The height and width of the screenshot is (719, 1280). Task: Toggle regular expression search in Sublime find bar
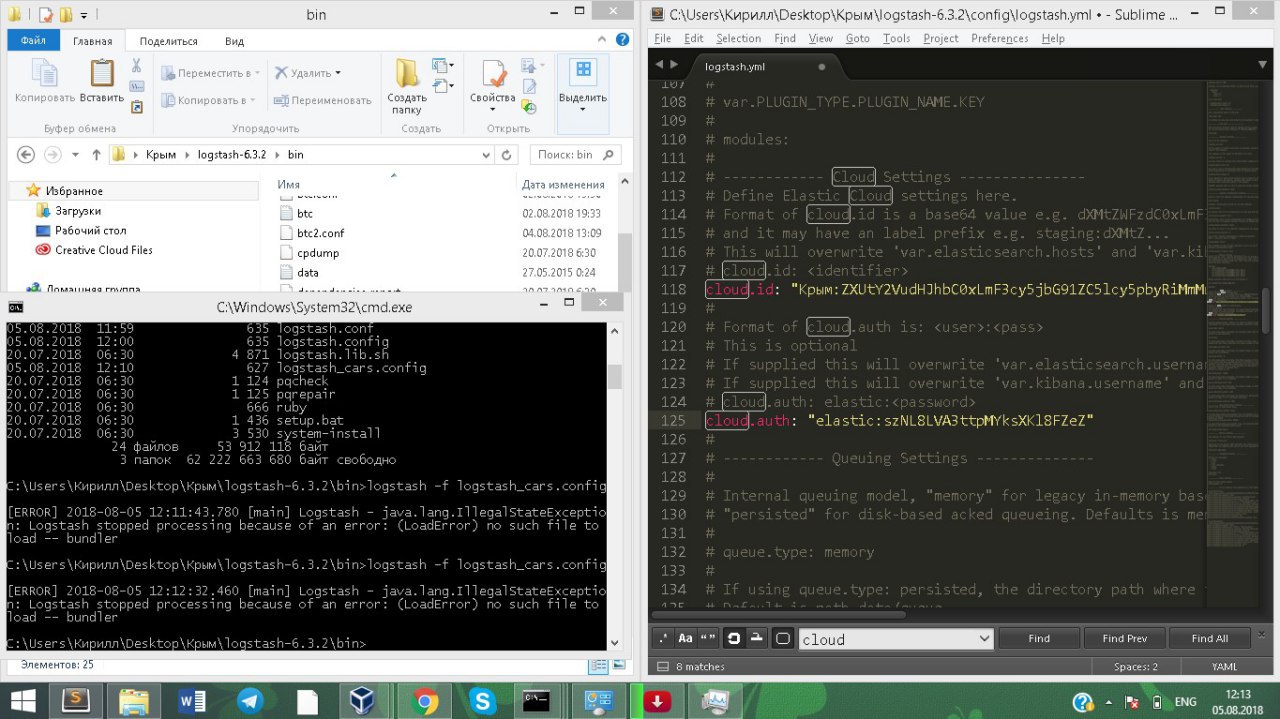pyautogui.click(x=664, y=638)
